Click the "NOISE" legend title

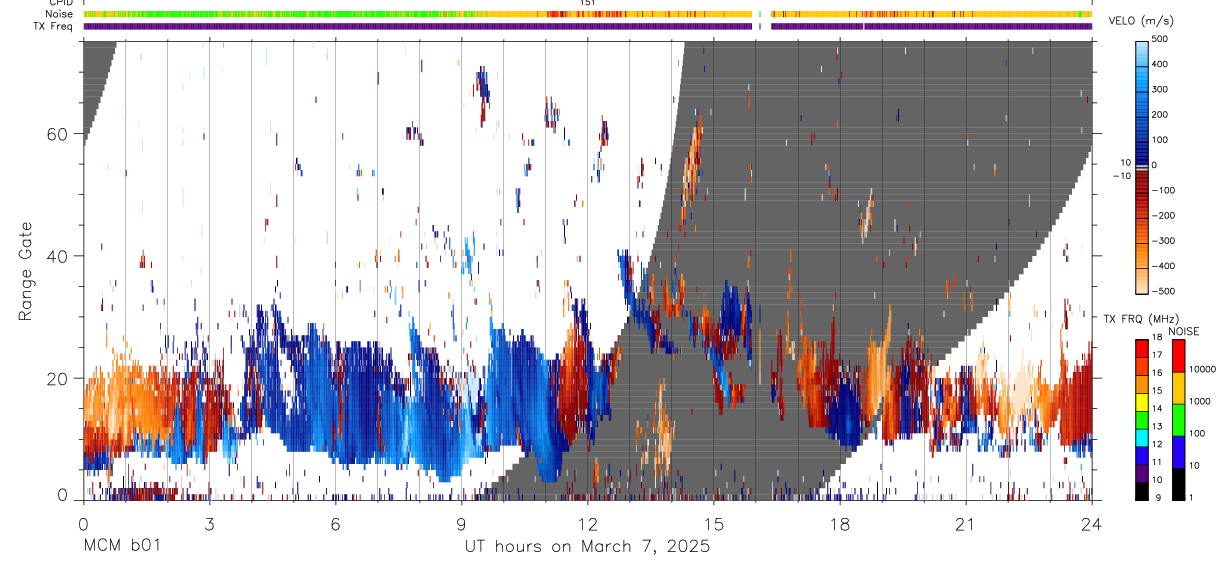click(x=1183, y=331)
